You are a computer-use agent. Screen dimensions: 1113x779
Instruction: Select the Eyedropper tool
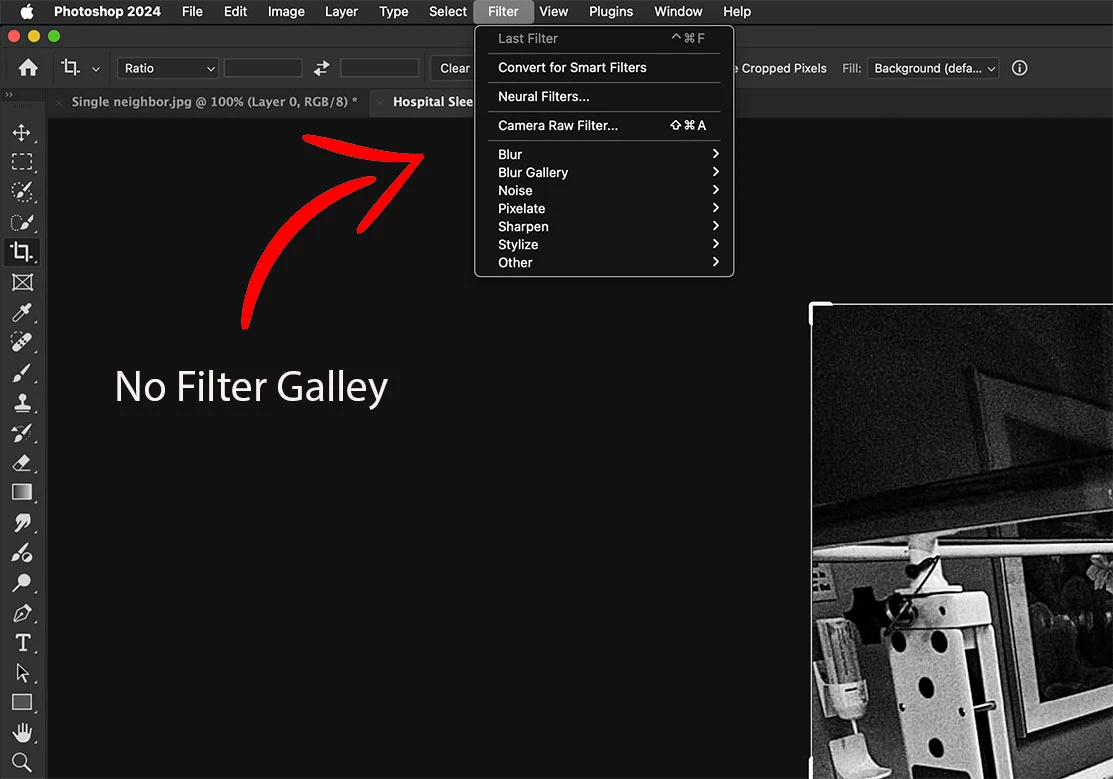[x=21, y=312]
